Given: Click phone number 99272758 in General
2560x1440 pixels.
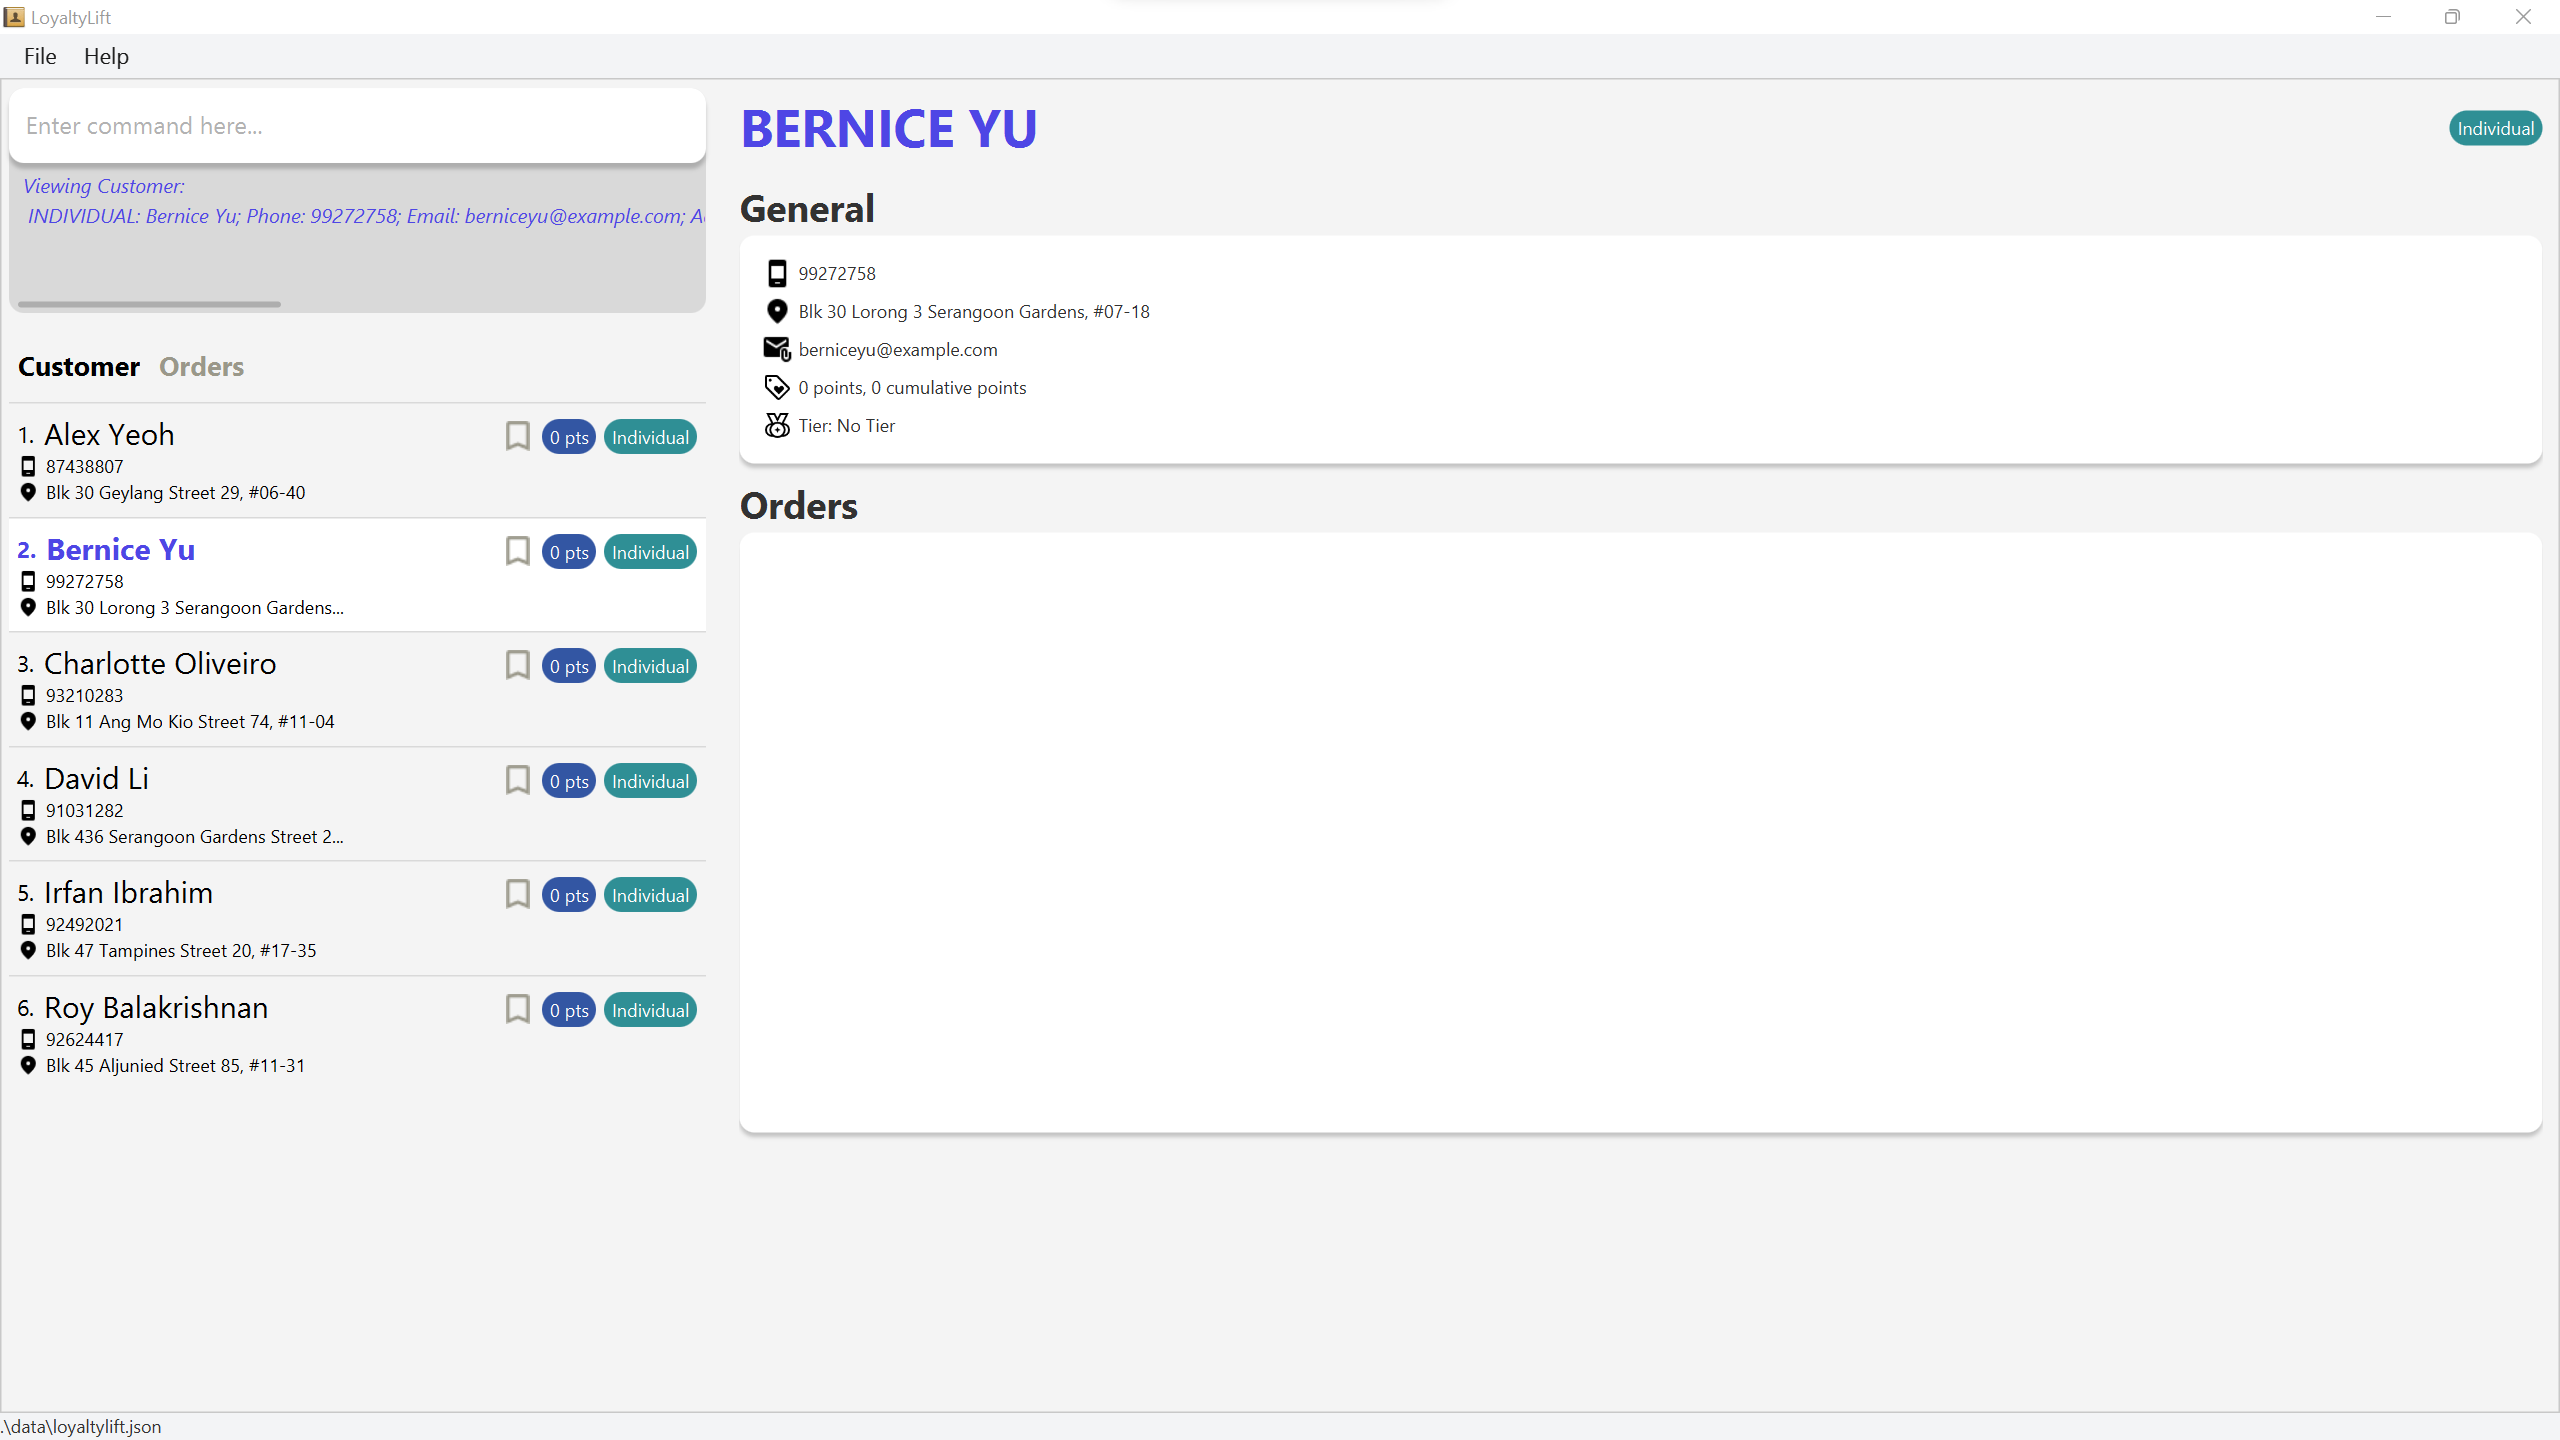Looking at the screenshot, I should (837, 273).
